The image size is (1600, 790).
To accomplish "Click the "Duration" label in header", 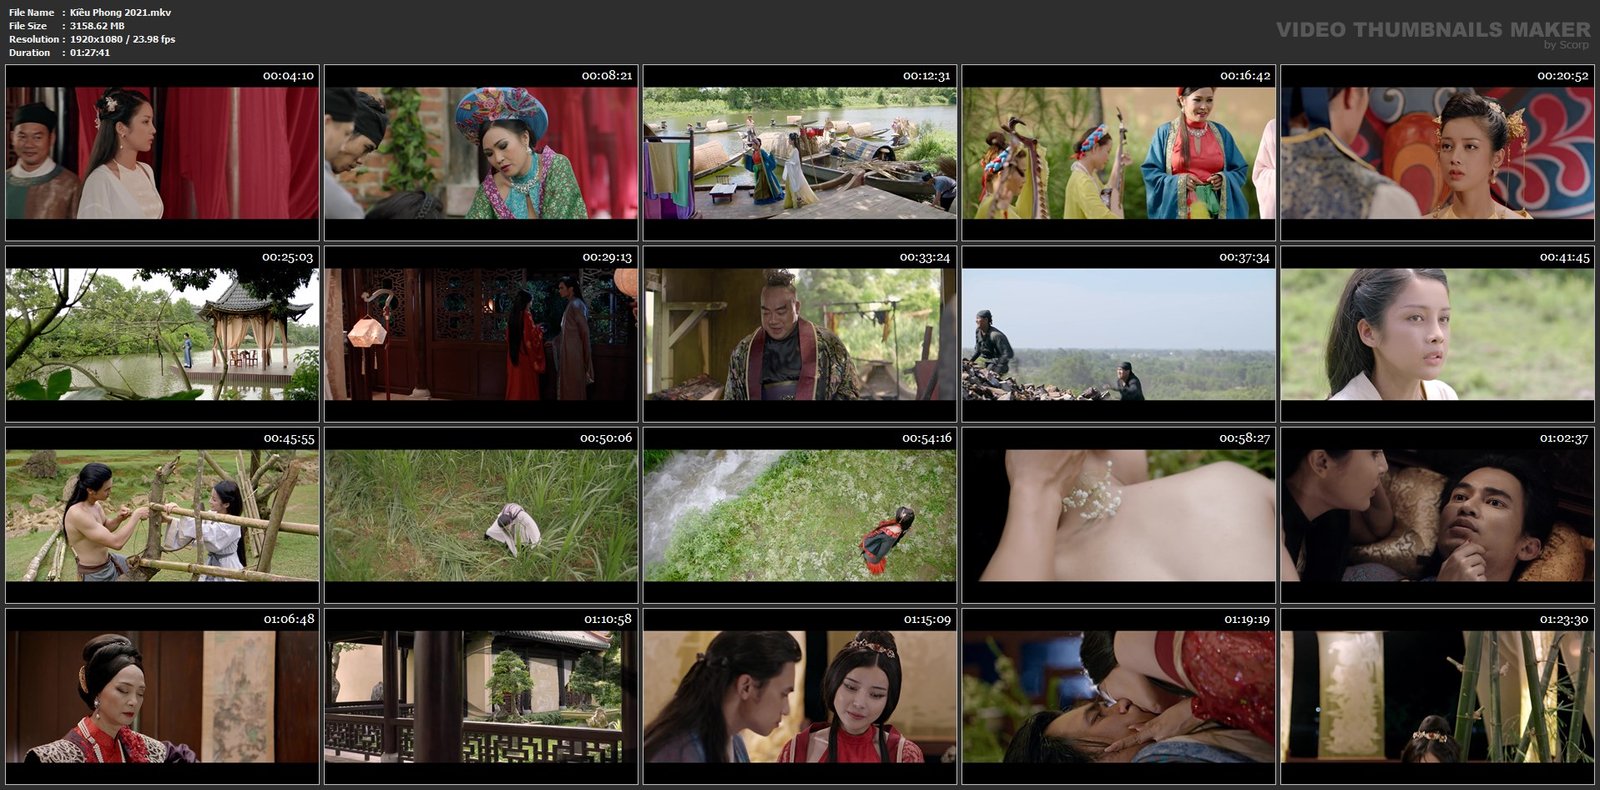I will coord(29,52).
